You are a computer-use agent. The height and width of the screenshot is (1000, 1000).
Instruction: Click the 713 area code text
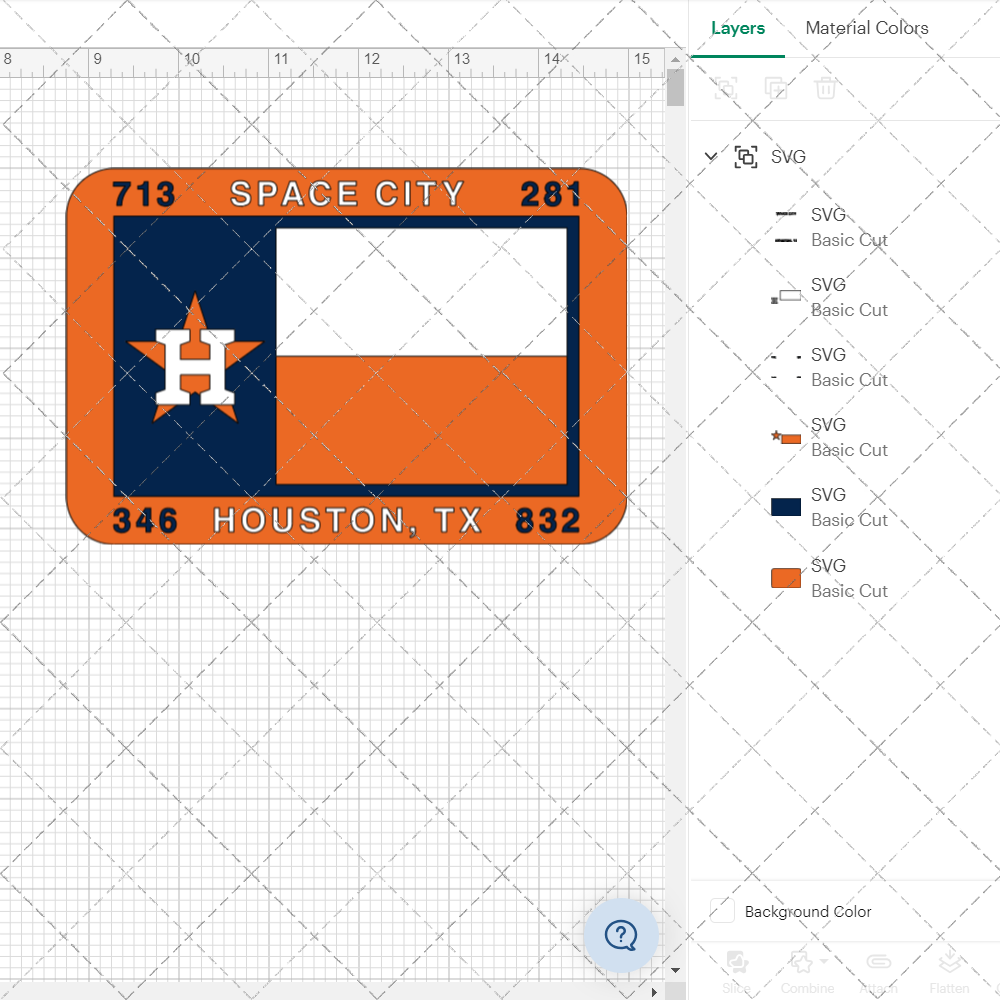point(143,194)
